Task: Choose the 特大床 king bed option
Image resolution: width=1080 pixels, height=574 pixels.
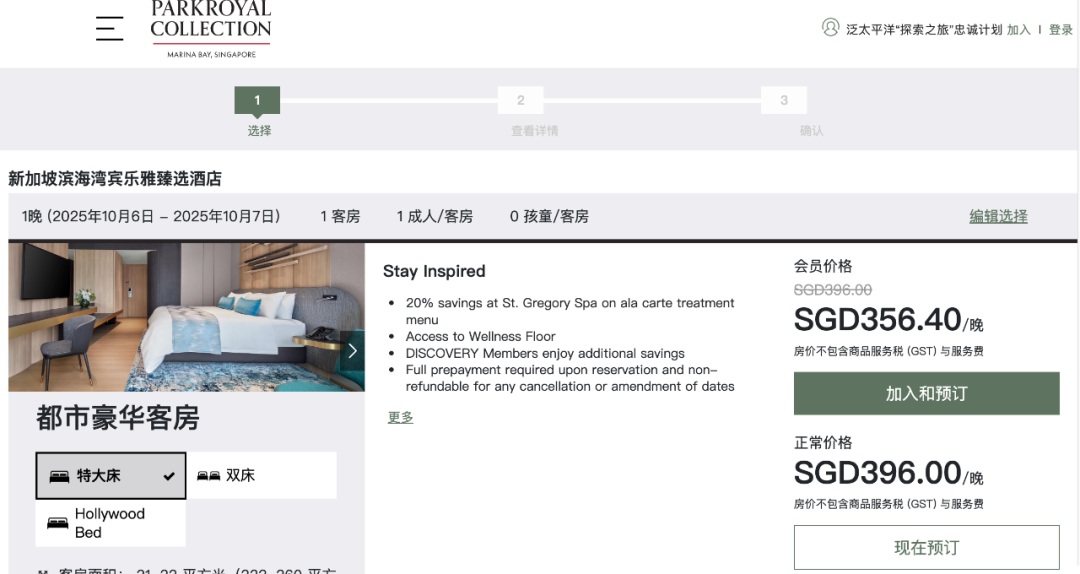Action: click(x=111, y=475)
